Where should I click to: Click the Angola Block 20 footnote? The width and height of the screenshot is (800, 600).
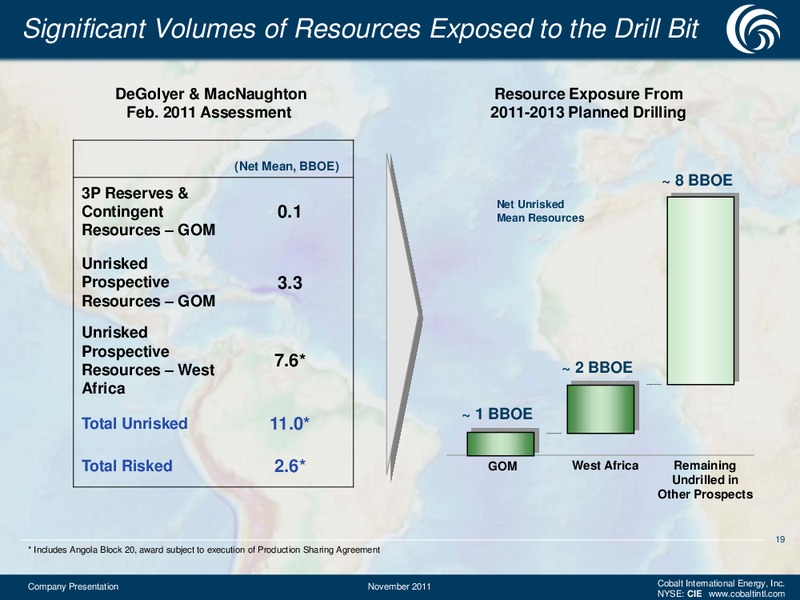204,550
